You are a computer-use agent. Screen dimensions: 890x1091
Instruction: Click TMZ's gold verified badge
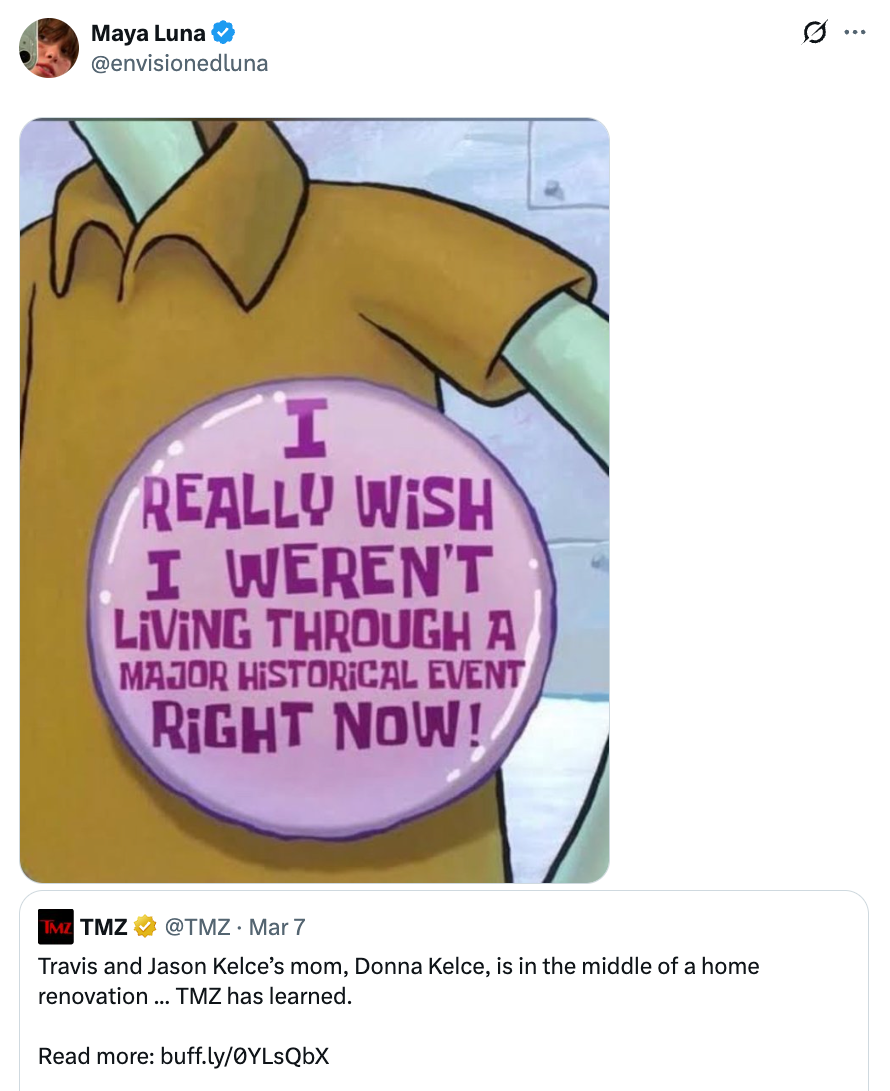point(145,927)
